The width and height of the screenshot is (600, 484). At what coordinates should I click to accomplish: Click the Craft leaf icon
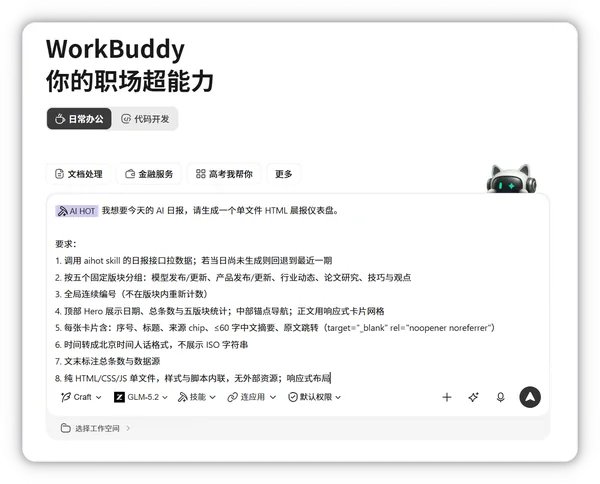point(66,397)
